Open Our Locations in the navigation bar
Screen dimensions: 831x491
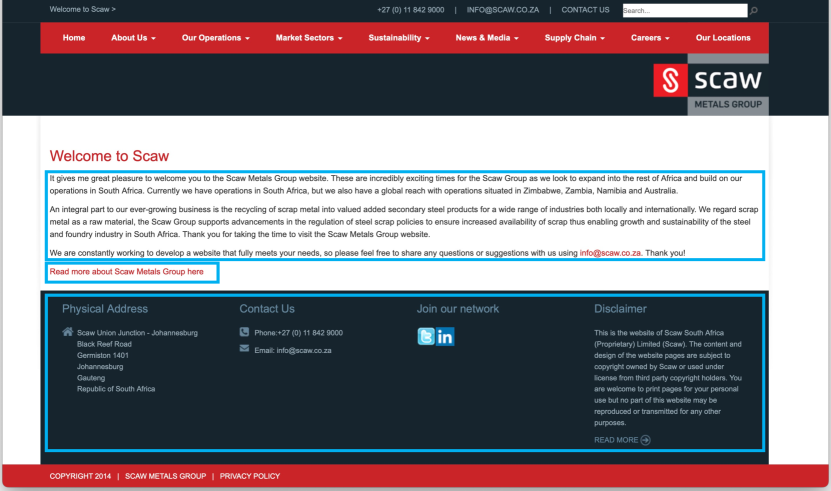tap(723, 38)
